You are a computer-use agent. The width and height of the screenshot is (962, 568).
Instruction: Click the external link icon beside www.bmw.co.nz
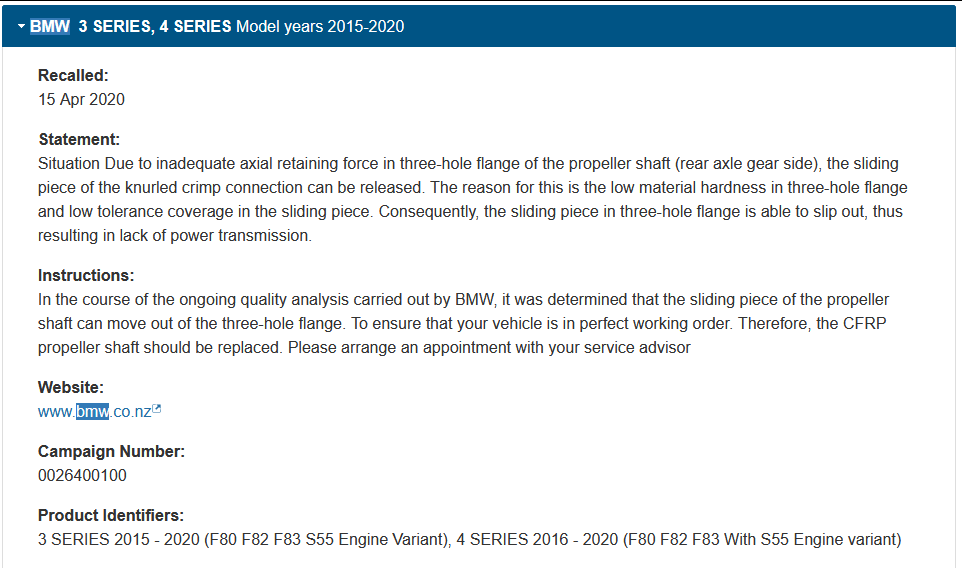156,409
